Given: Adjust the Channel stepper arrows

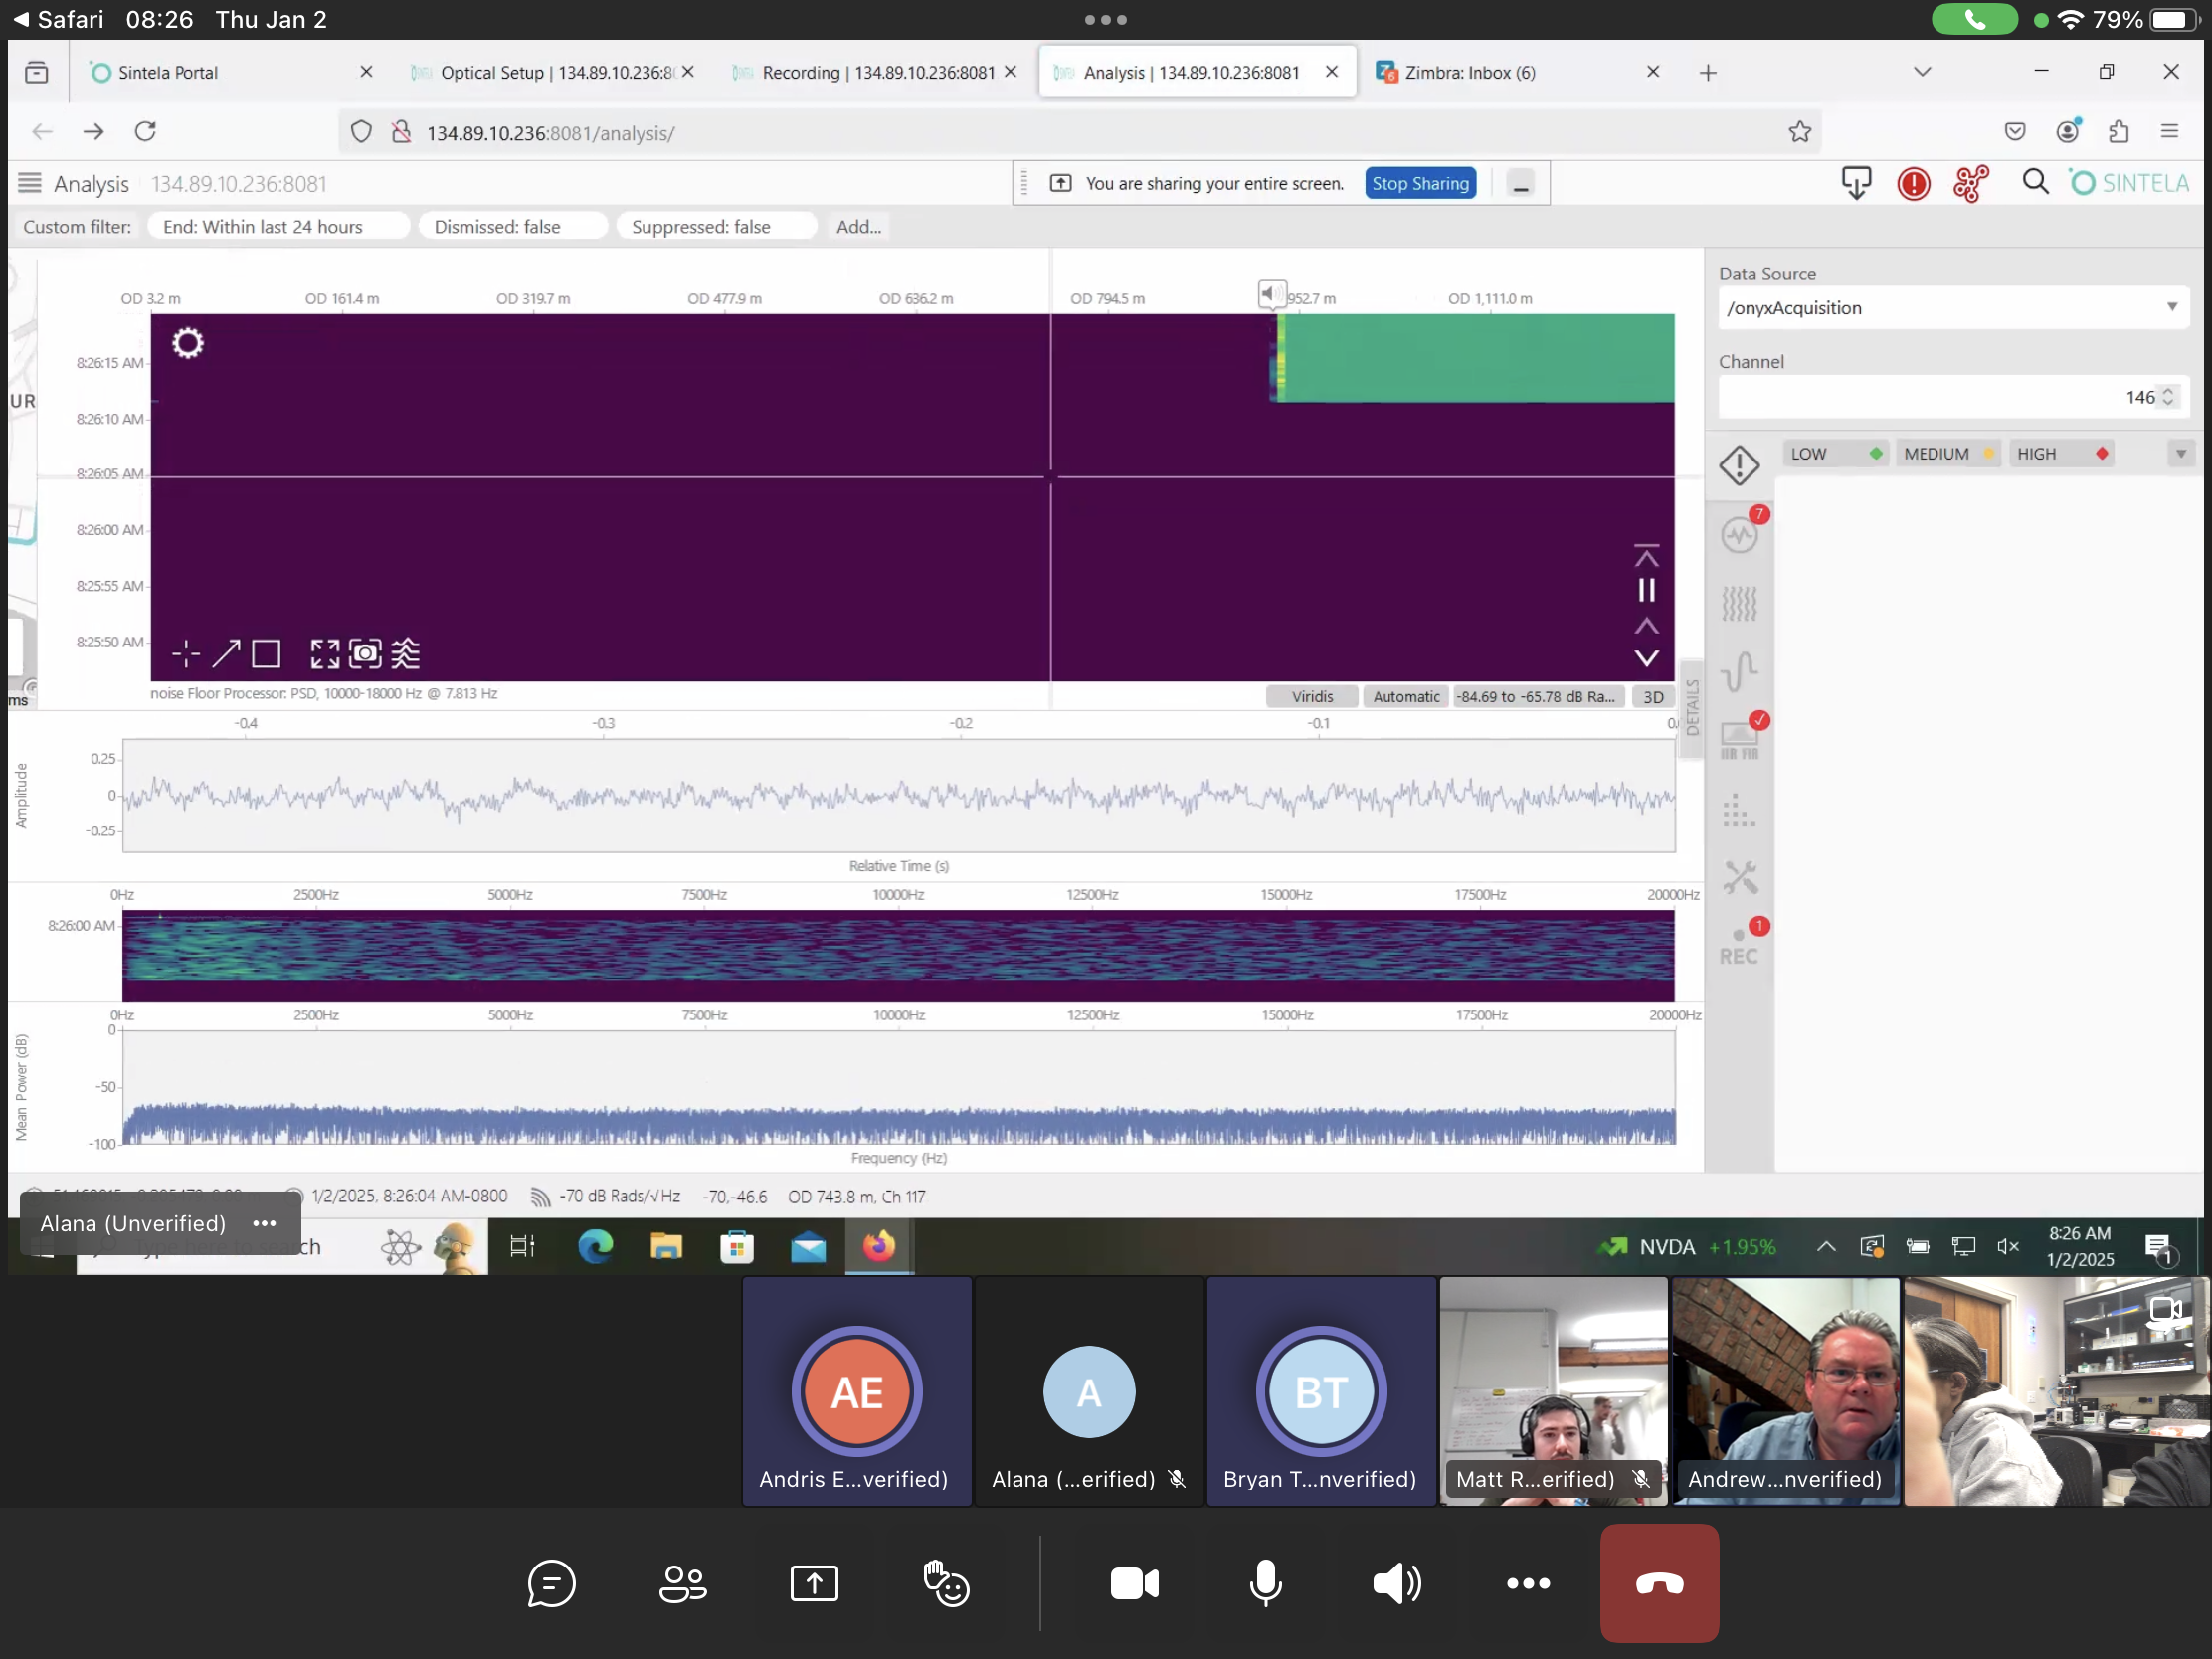Looking at the screenshot, I should point(2167,397).
